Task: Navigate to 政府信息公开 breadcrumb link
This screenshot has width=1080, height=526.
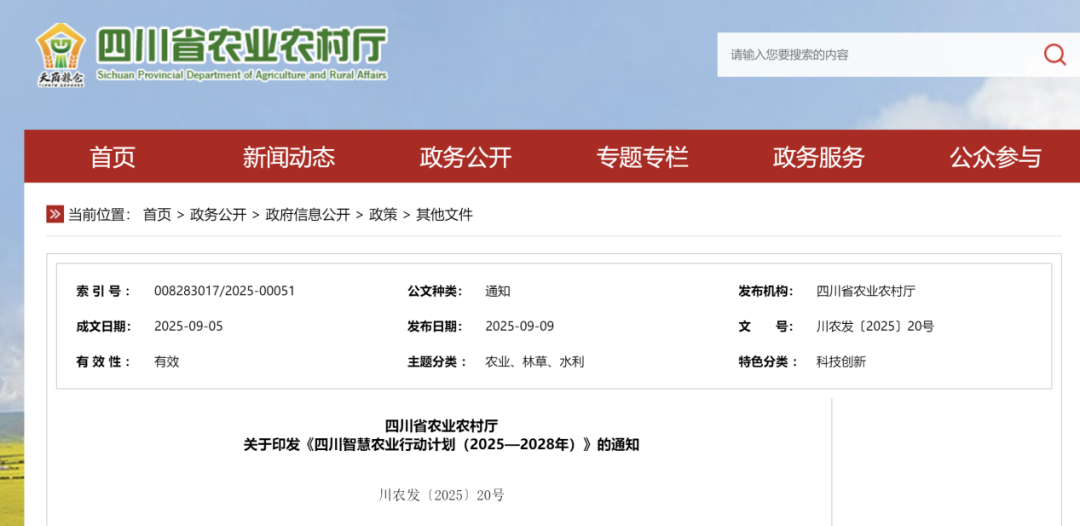Action: (x=307, y=214)
